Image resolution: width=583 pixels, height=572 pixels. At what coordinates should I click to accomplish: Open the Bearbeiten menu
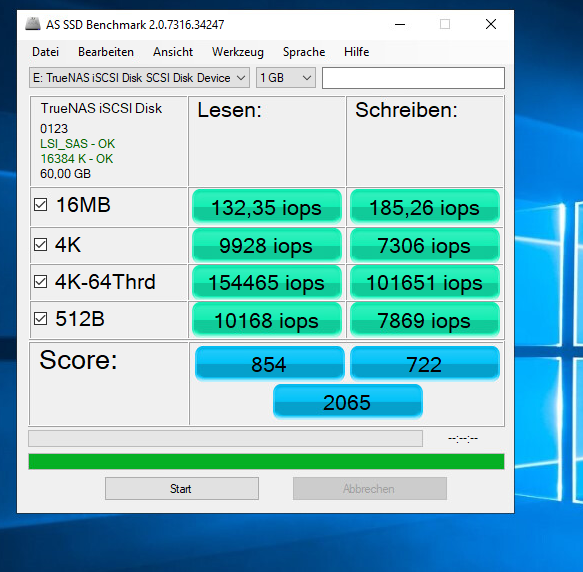106,52
